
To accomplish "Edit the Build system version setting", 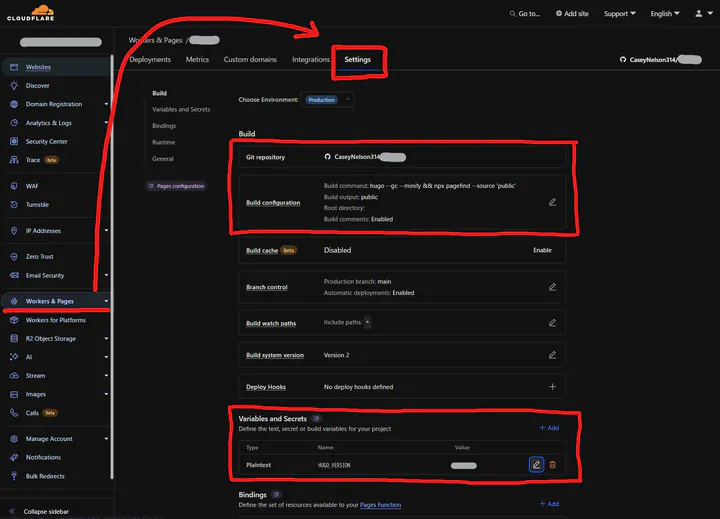I will tap(552, 355).
